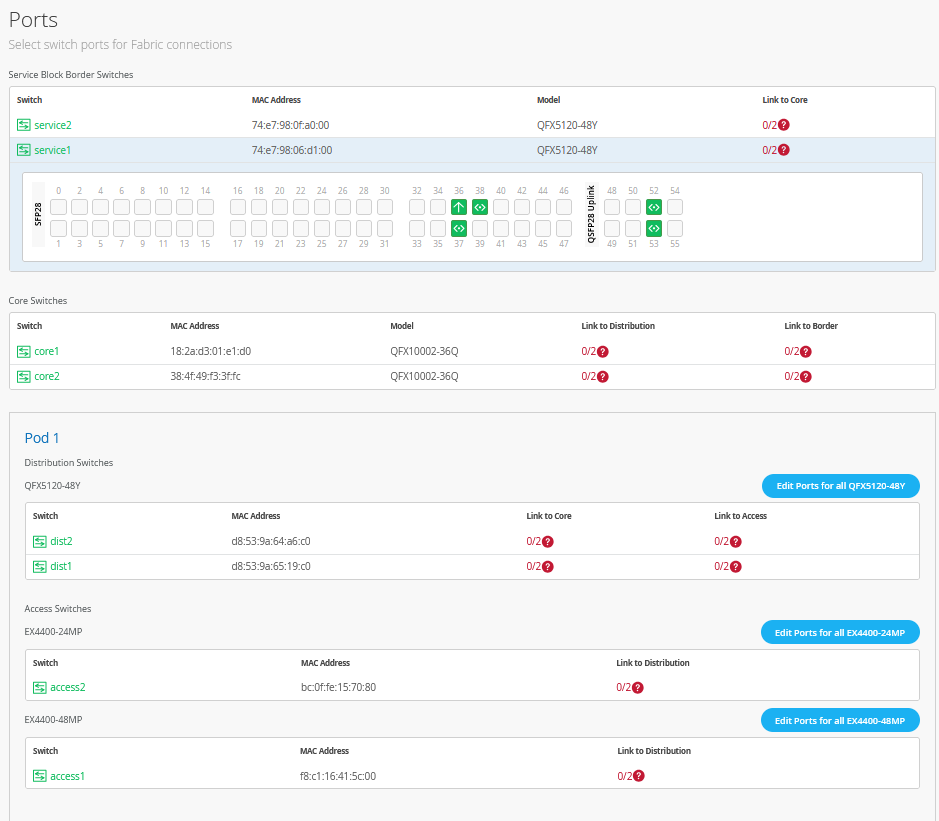Image resolution: width=939 pixels, height=821 pixels.
Task: Click the switch icon beside dist2
Action: [x=40, y=541]
